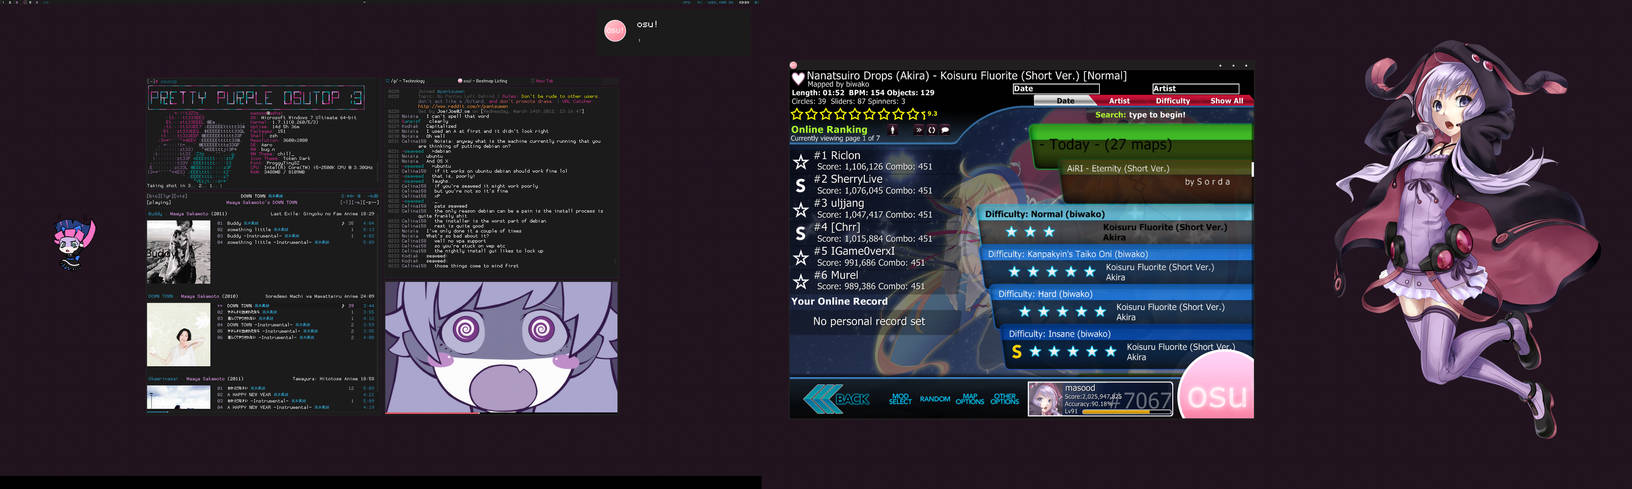Click the first yellow star in user rating
Viewport: 1632px width, 489px height.
[798, 114]
